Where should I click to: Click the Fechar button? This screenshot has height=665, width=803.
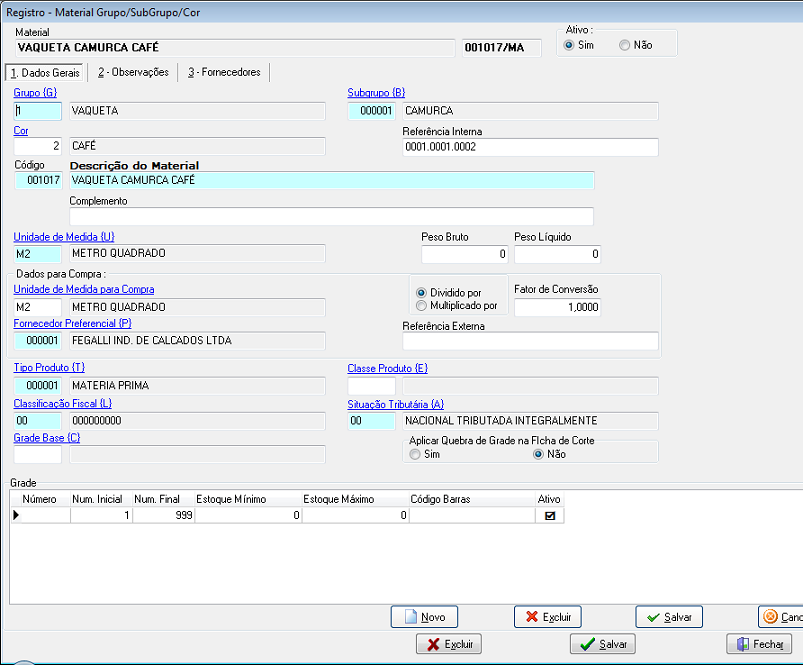[759, 644]
